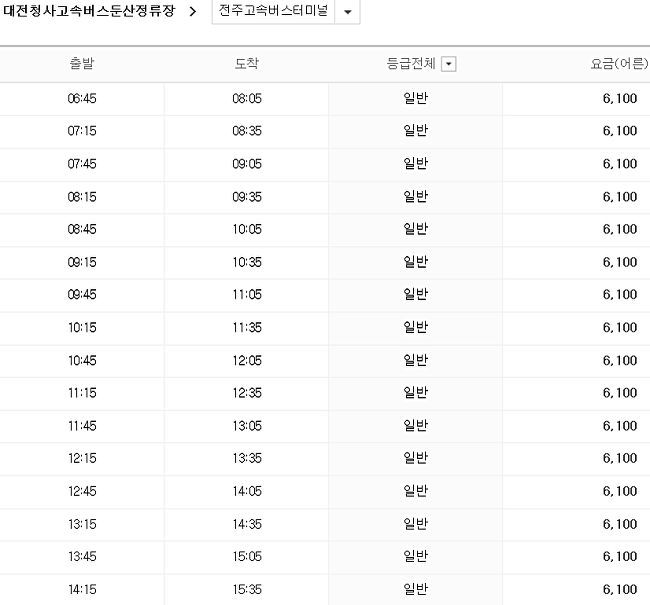Select the 12:45 departure time

82,491
